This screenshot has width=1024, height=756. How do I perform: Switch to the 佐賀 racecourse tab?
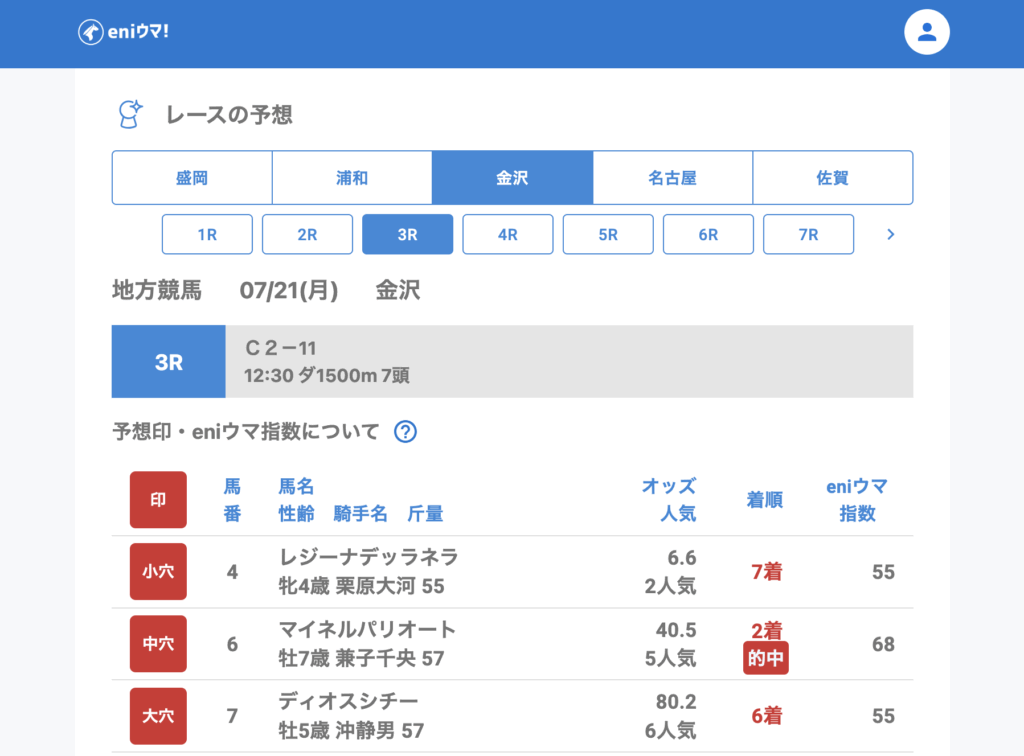point(832,178)
